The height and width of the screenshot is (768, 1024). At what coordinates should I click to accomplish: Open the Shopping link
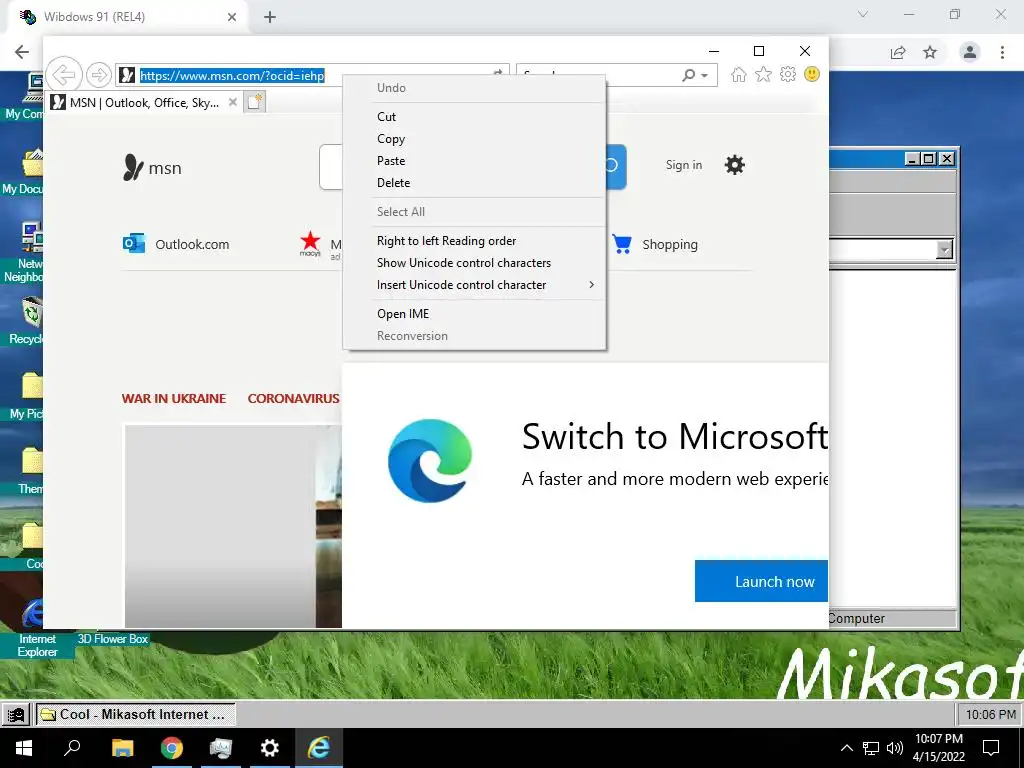[x=670, y=244]
